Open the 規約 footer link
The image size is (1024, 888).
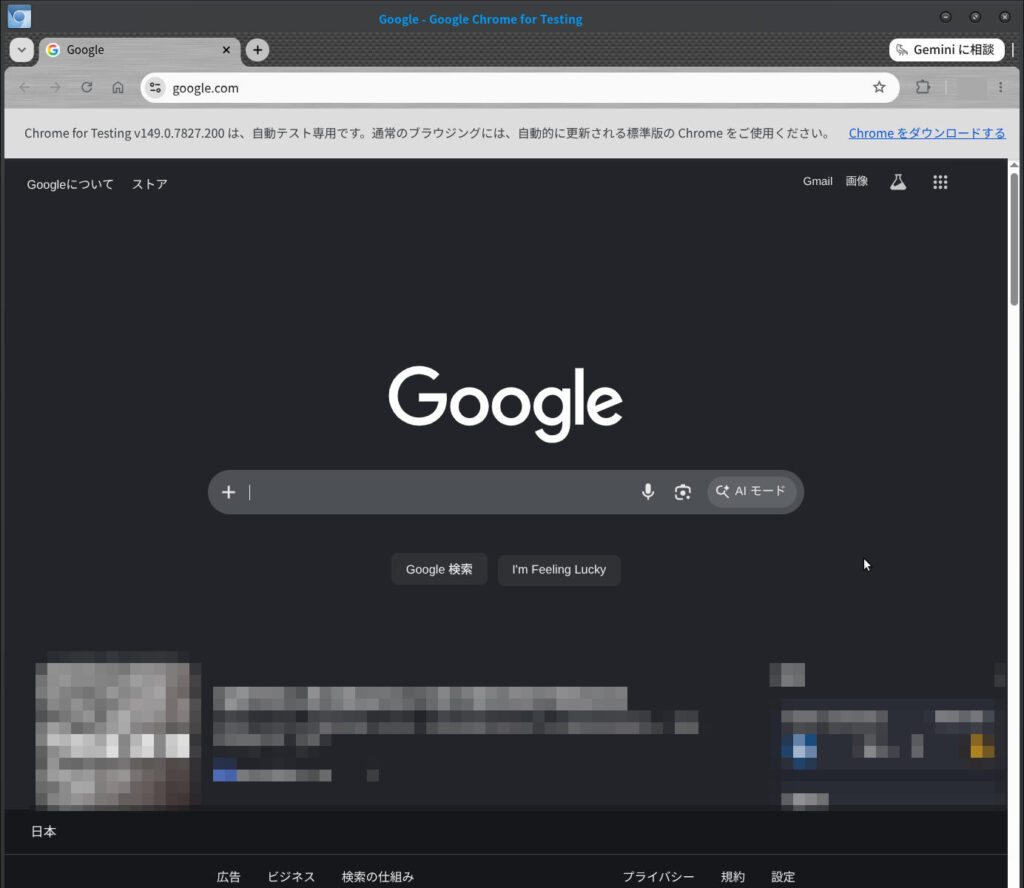[733, 876]
